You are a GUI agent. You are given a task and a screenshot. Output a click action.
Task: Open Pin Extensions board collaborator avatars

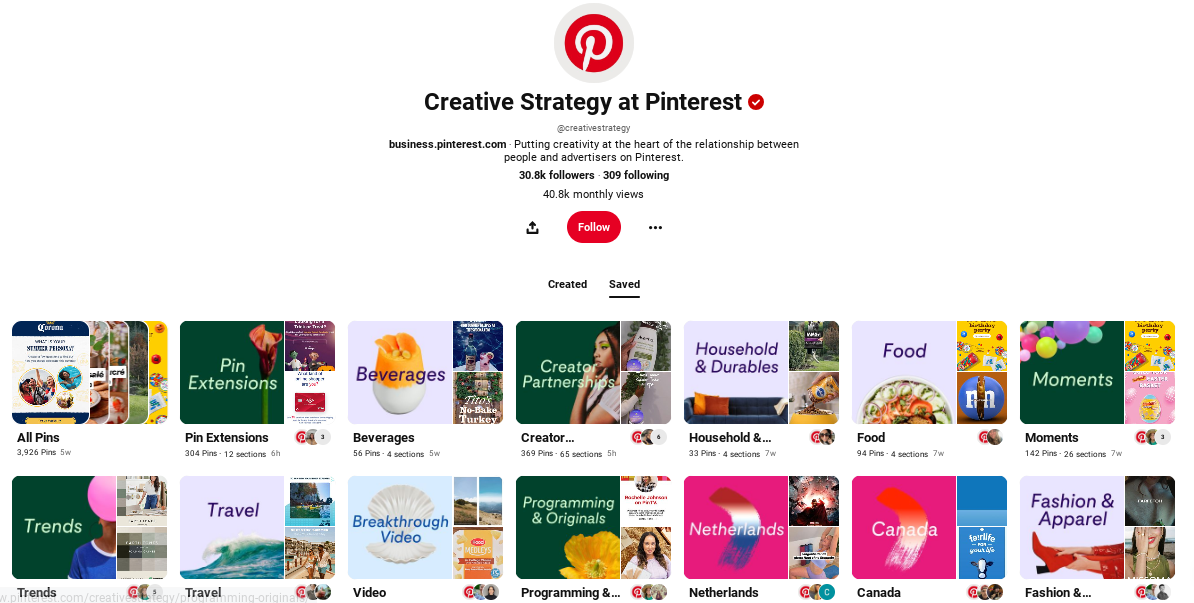pyautogui.click(x=313, y=437)
